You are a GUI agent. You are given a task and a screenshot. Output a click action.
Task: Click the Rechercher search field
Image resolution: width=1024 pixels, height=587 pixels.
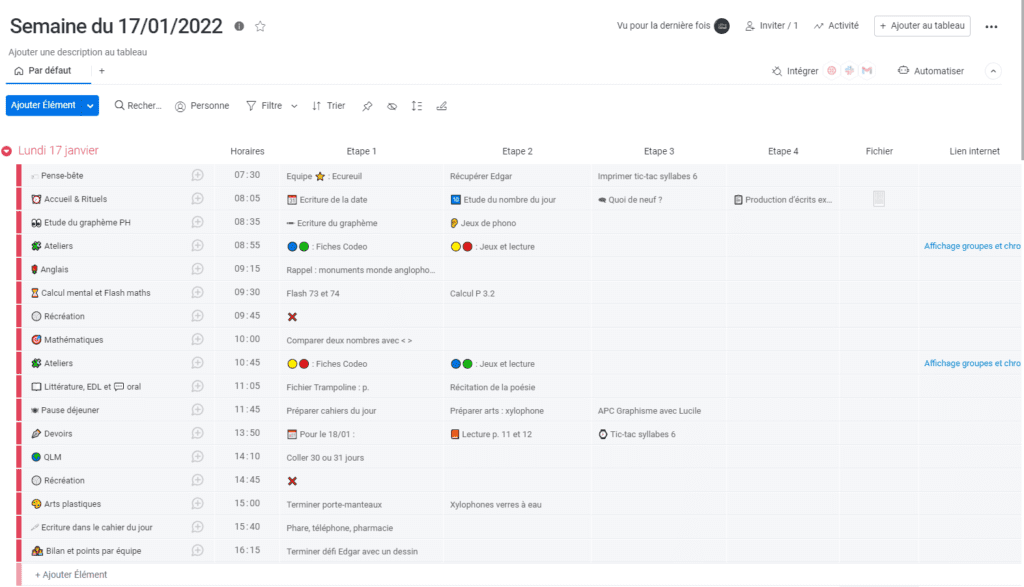click(x=138, y=106)
